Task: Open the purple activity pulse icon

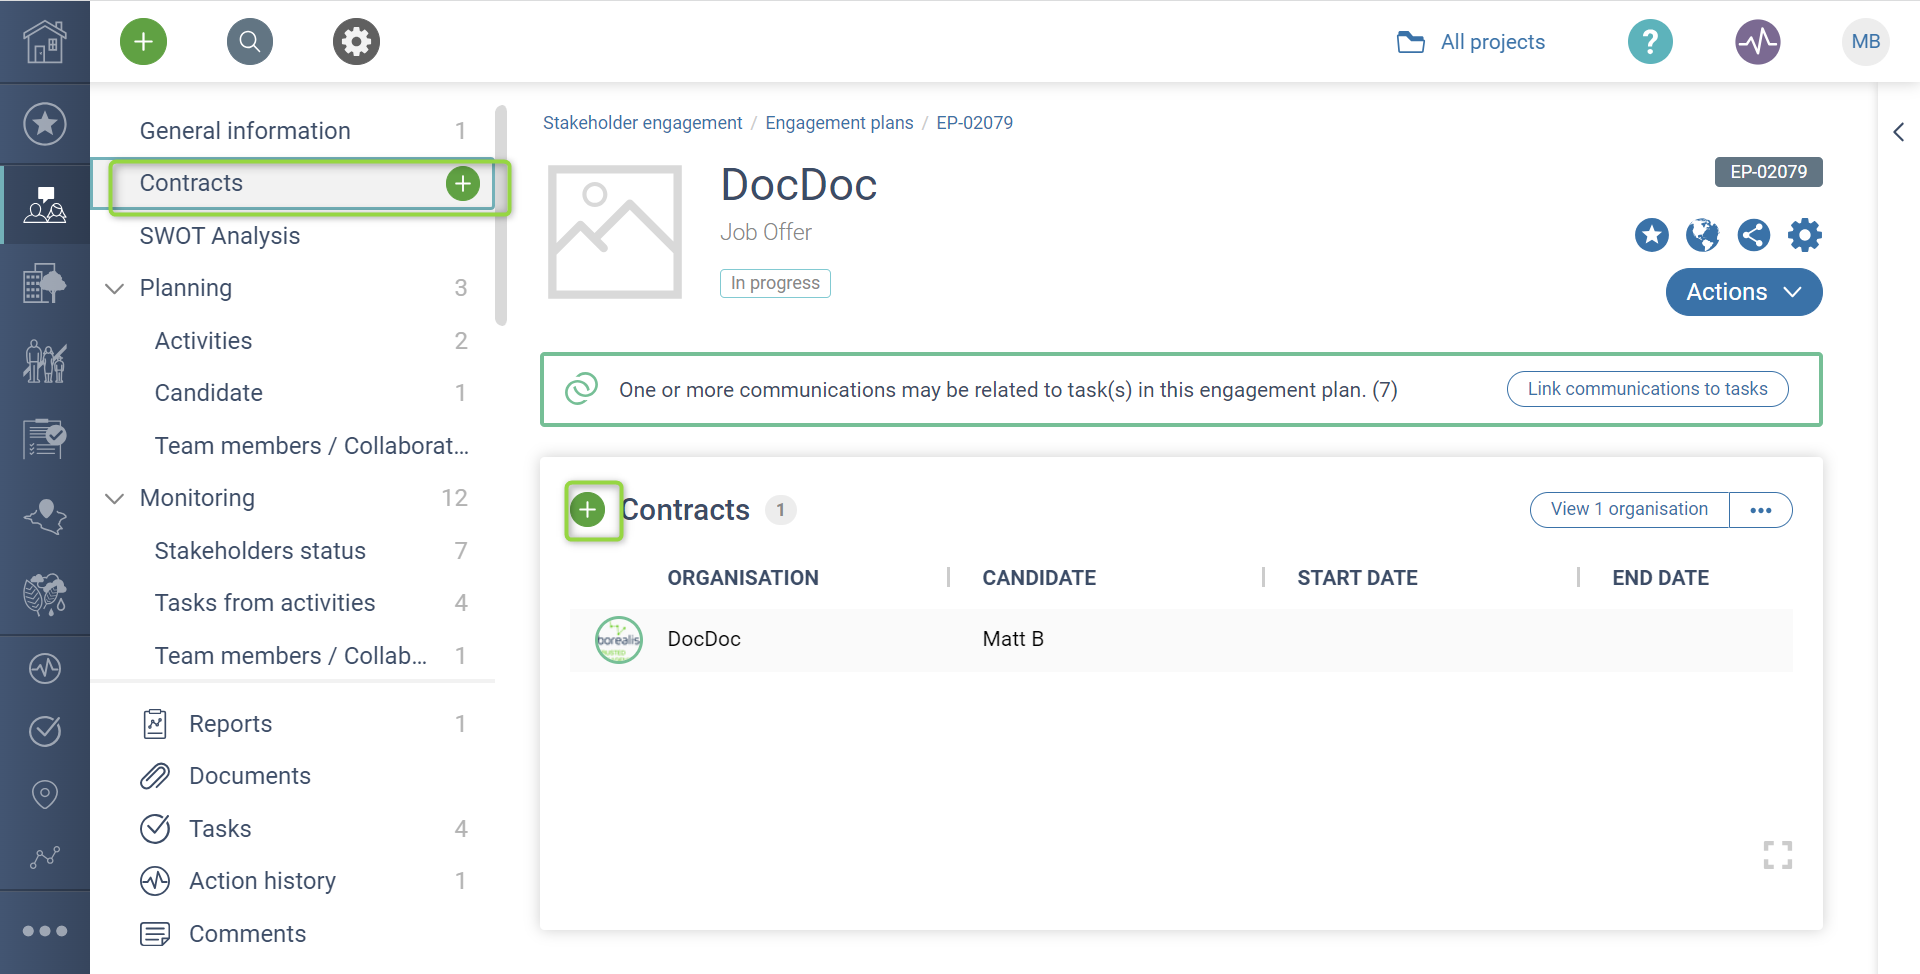Action: (1757, 42)
